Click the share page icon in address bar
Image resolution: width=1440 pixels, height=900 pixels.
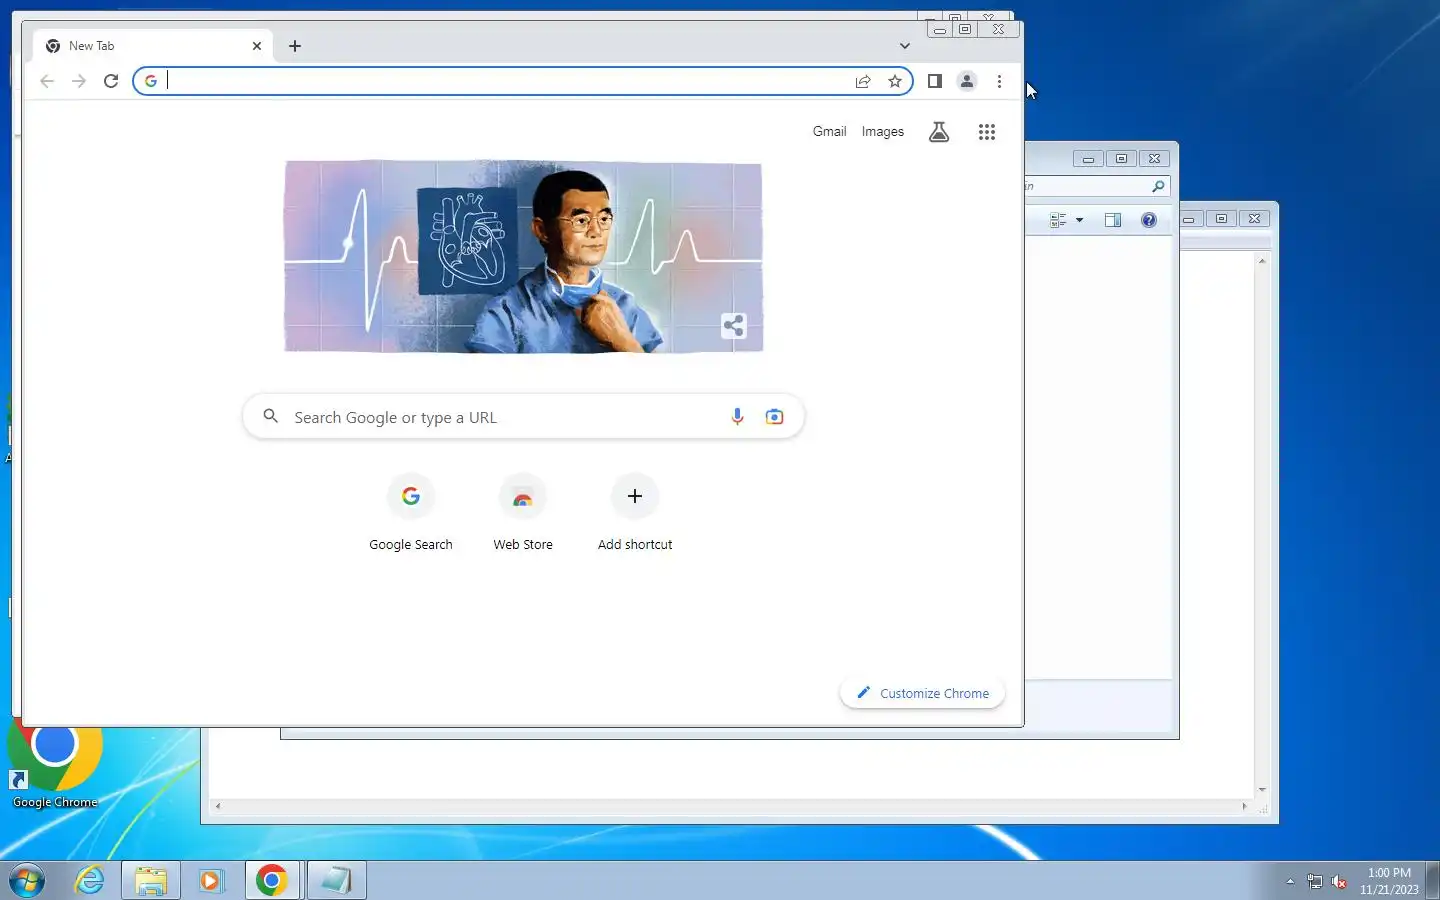863,81
